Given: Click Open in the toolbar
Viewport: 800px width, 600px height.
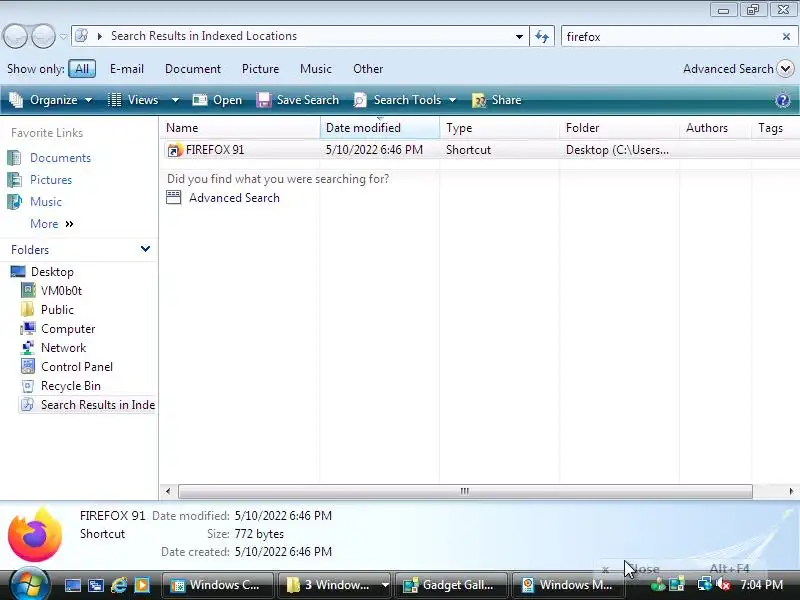Looking at the screenshot, I should pyautogui.click(x=217, y=100).
